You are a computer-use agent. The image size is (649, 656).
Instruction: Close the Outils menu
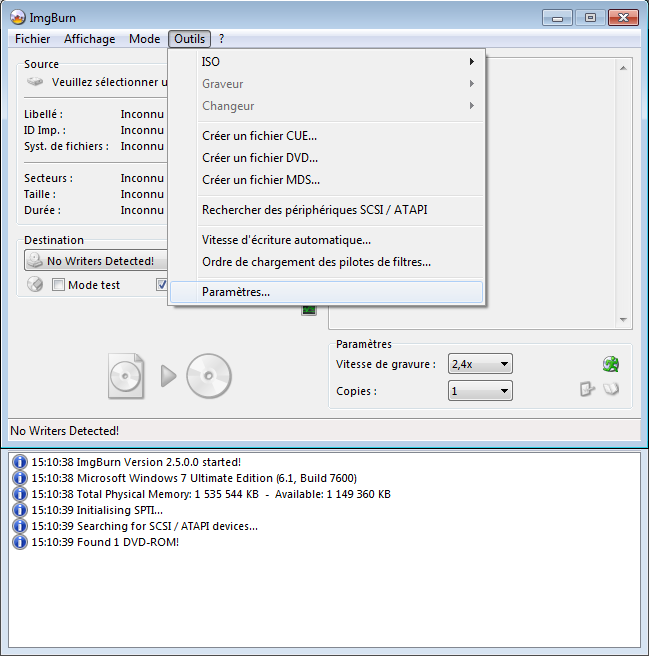pyautogui.click(x=190, y=39)
